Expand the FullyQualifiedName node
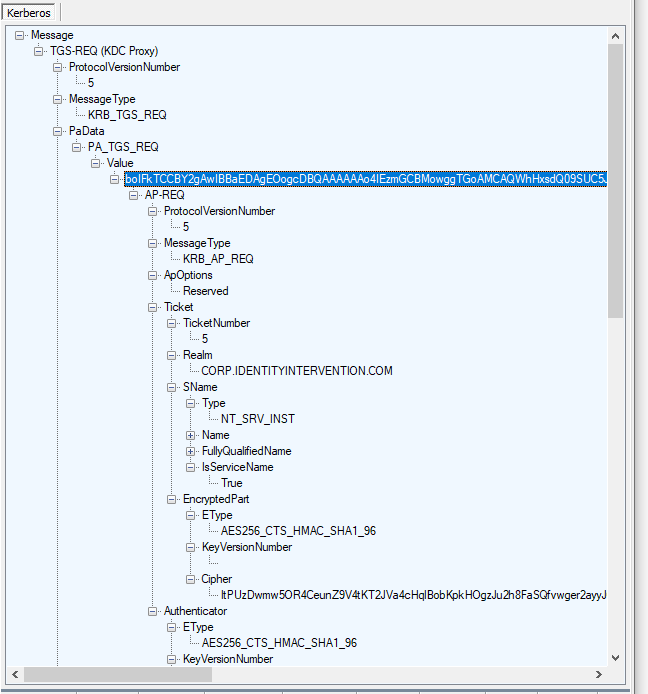Viewport: 648px width, 694px height. pos(191,451)
